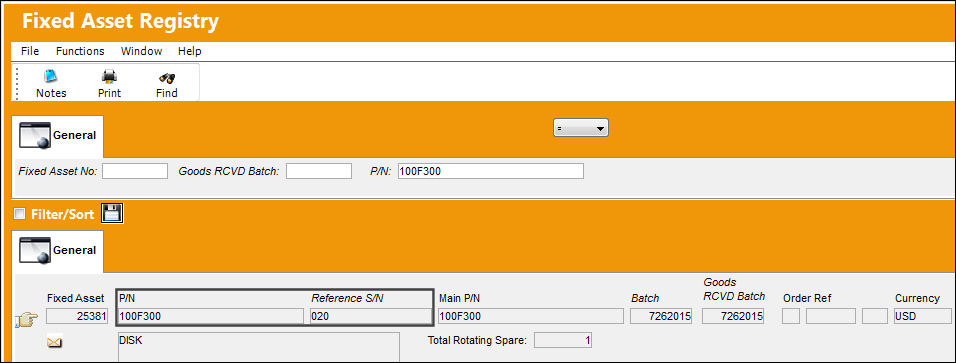
Task: Click the Fixed Asset Registry title
Action: pyautogui.click(x=120, y=21)
